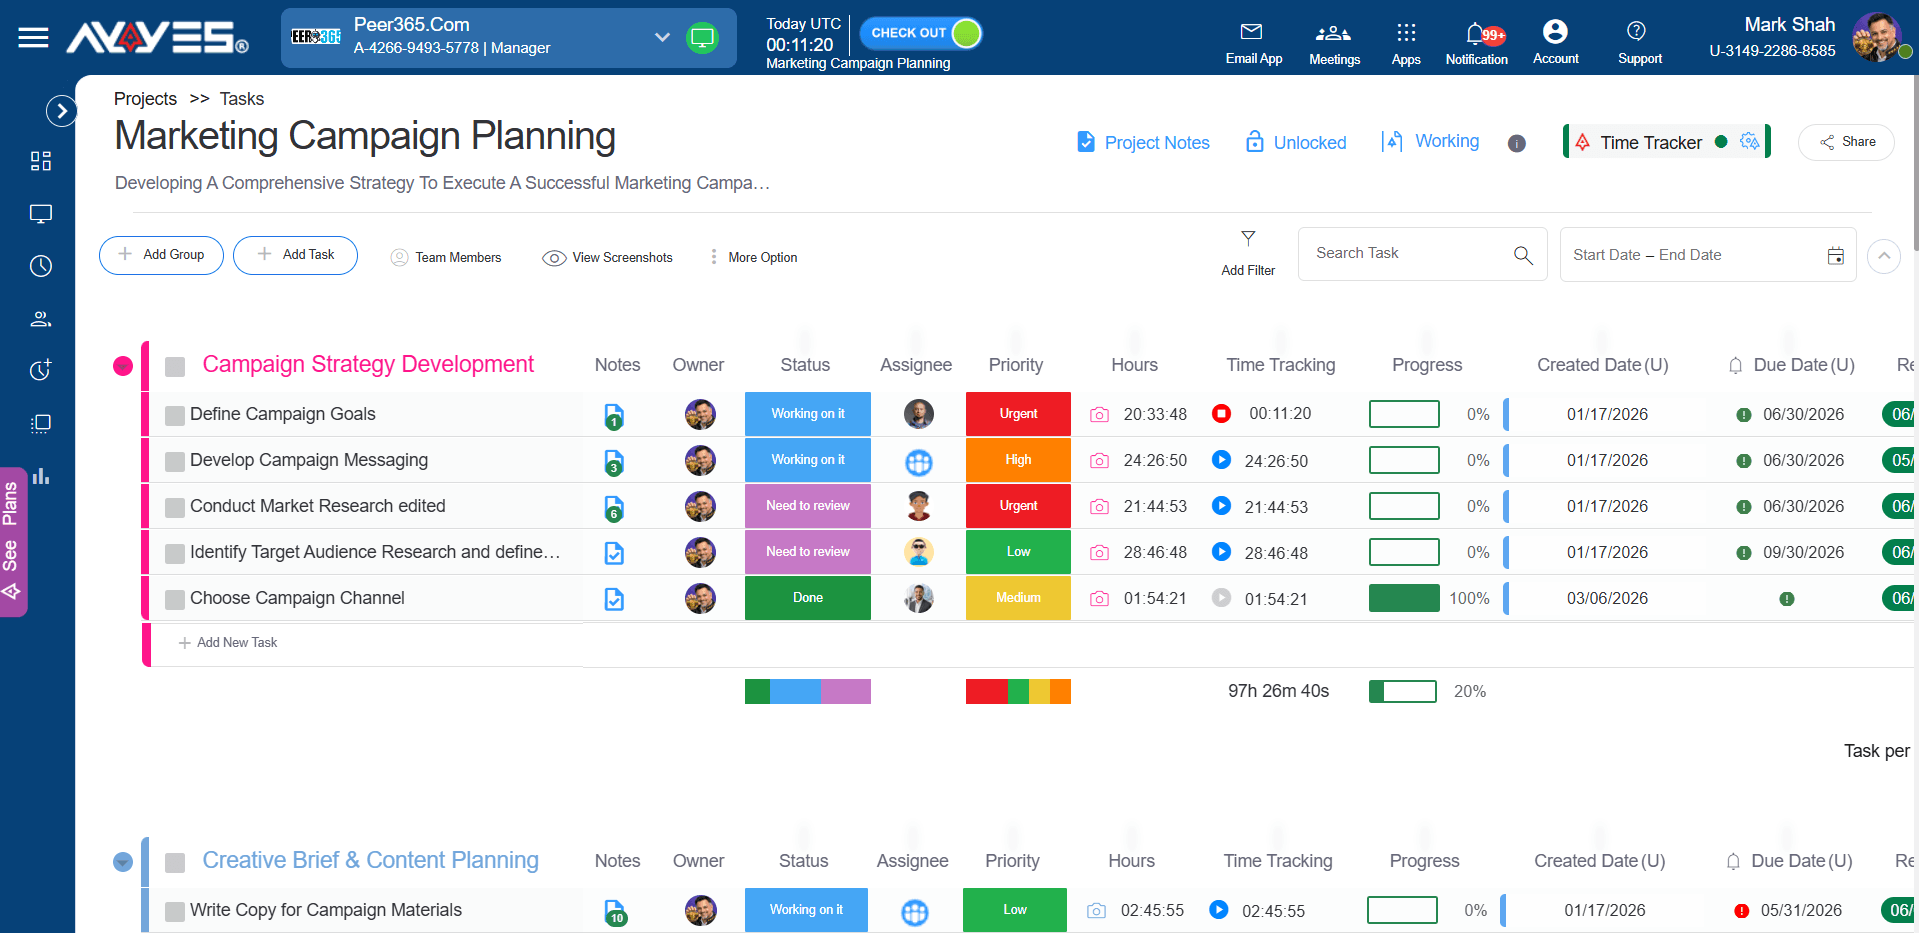
Task: Open the clock icon in left sidebar
Action: click(x=41, y=266)
